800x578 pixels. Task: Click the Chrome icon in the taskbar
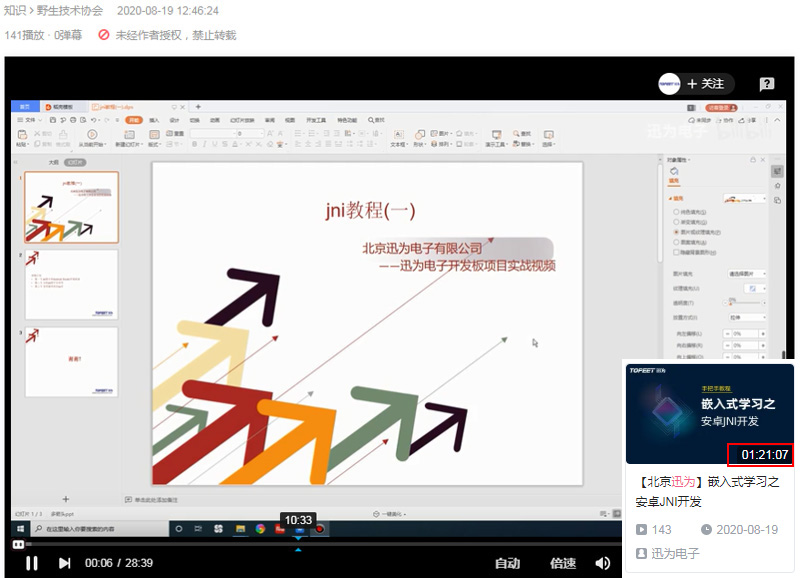260,529
